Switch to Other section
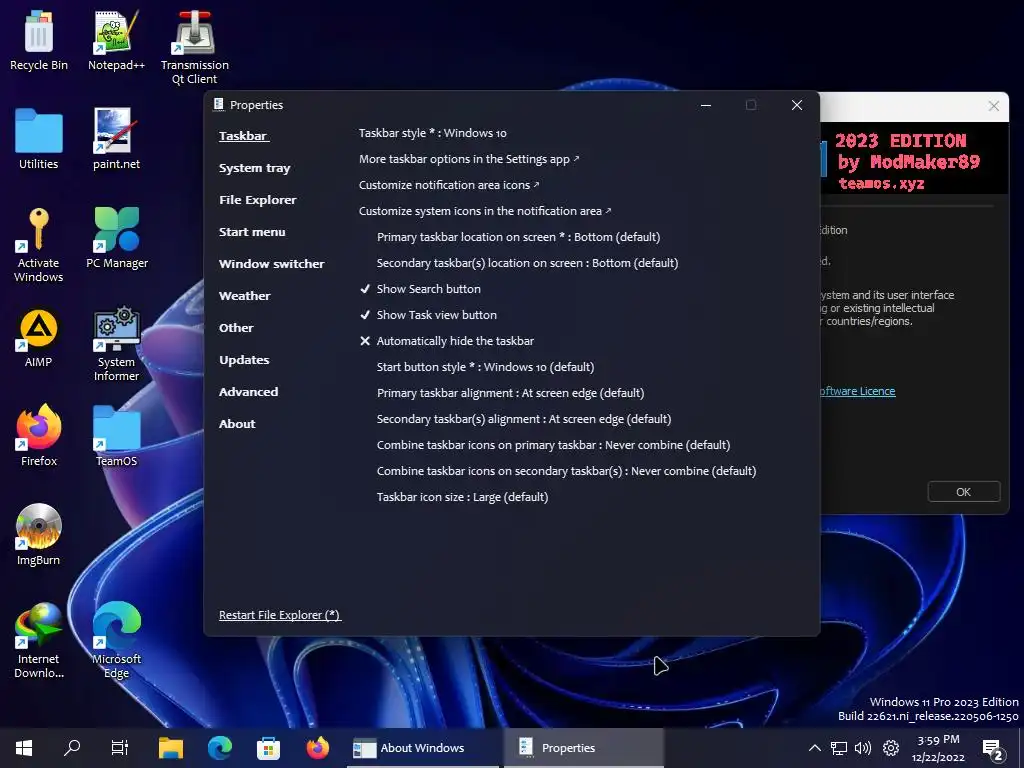This screenshot has width=1024, height=768. (x=236, y=328)
